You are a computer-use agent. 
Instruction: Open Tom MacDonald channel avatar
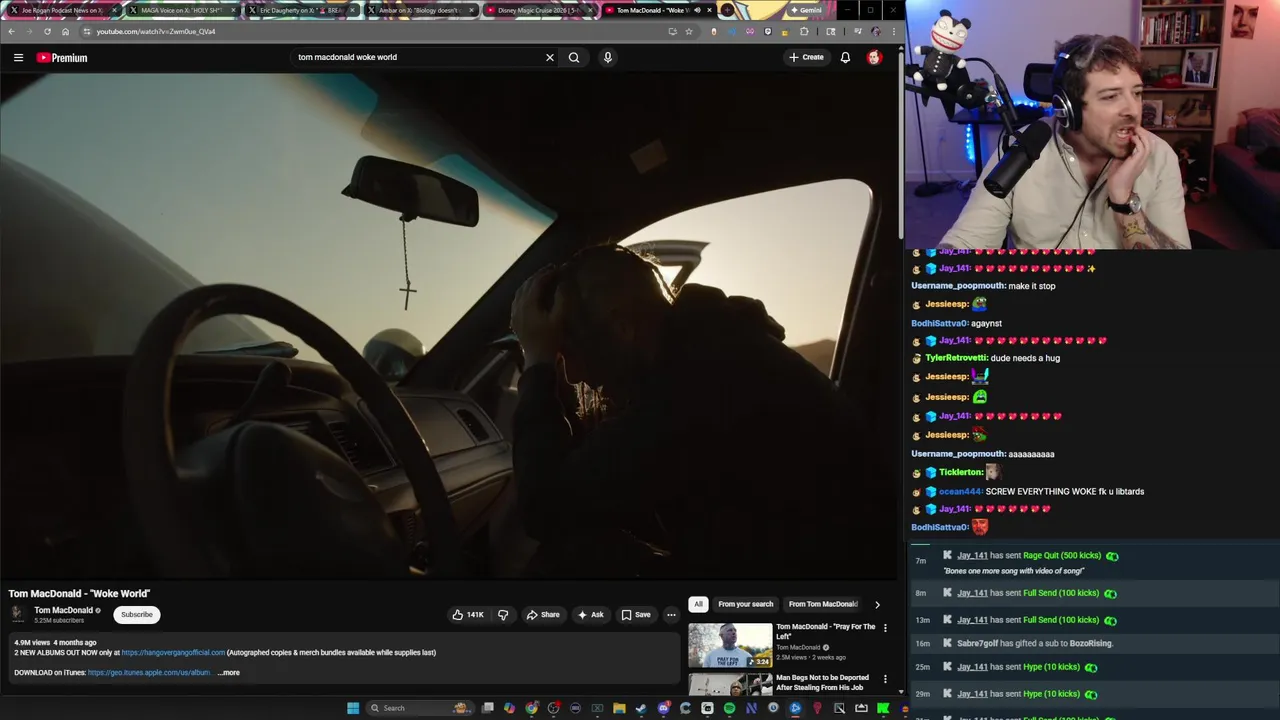(17, 614)
